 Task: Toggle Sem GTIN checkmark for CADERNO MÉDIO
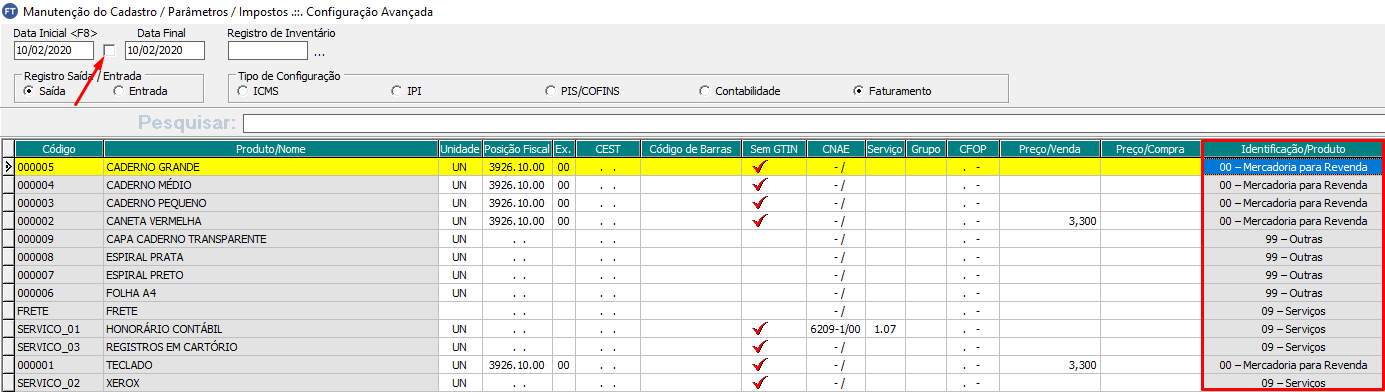tap(761, 185)
